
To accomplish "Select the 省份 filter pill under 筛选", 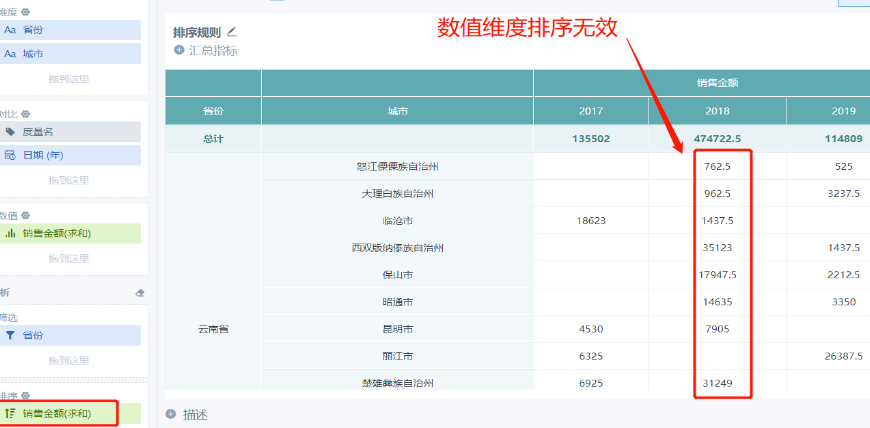I will pyautogui.click(x=70, y=335).
